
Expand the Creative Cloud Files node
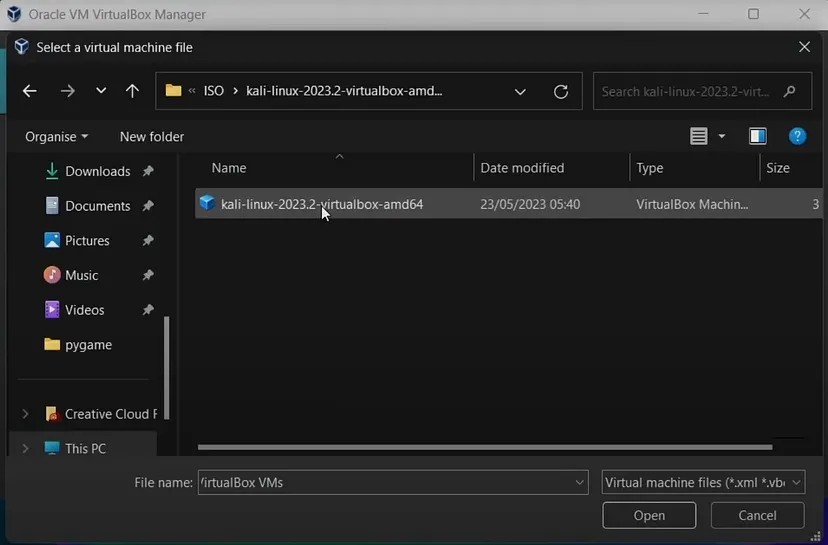click(x=25, y=414)
